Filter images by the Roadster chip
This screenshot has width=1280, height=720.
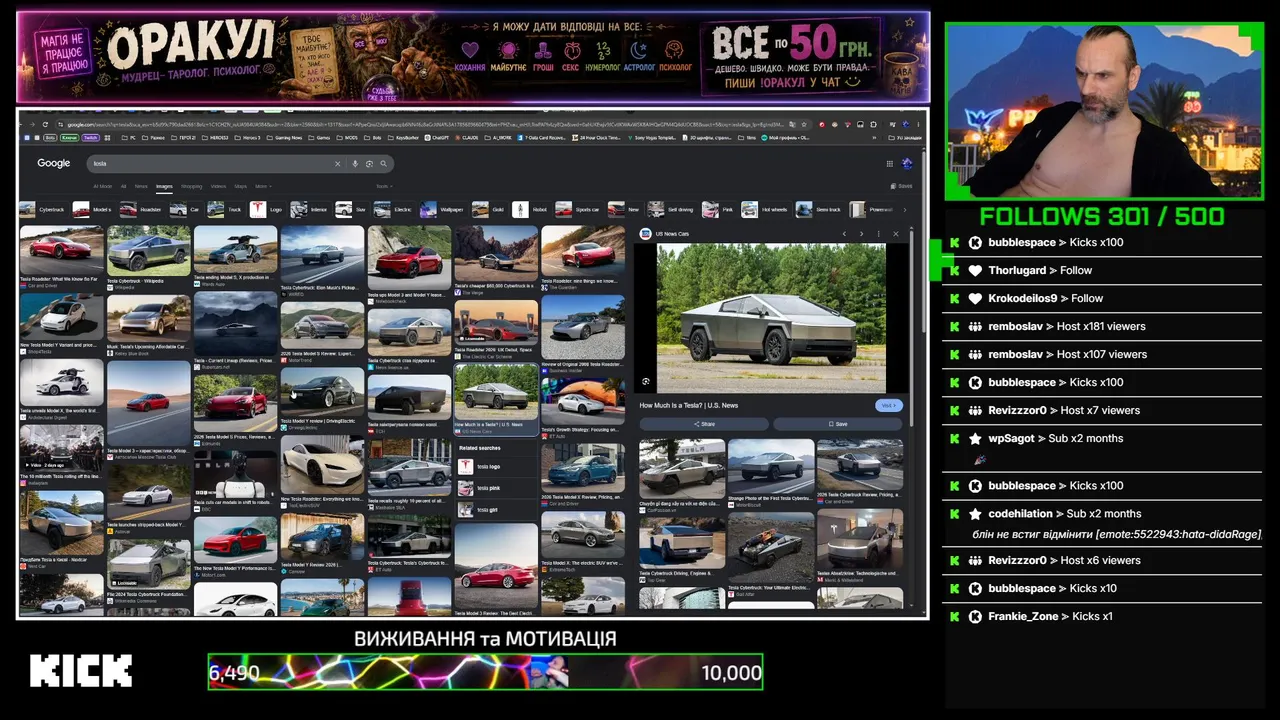point(141,210)
